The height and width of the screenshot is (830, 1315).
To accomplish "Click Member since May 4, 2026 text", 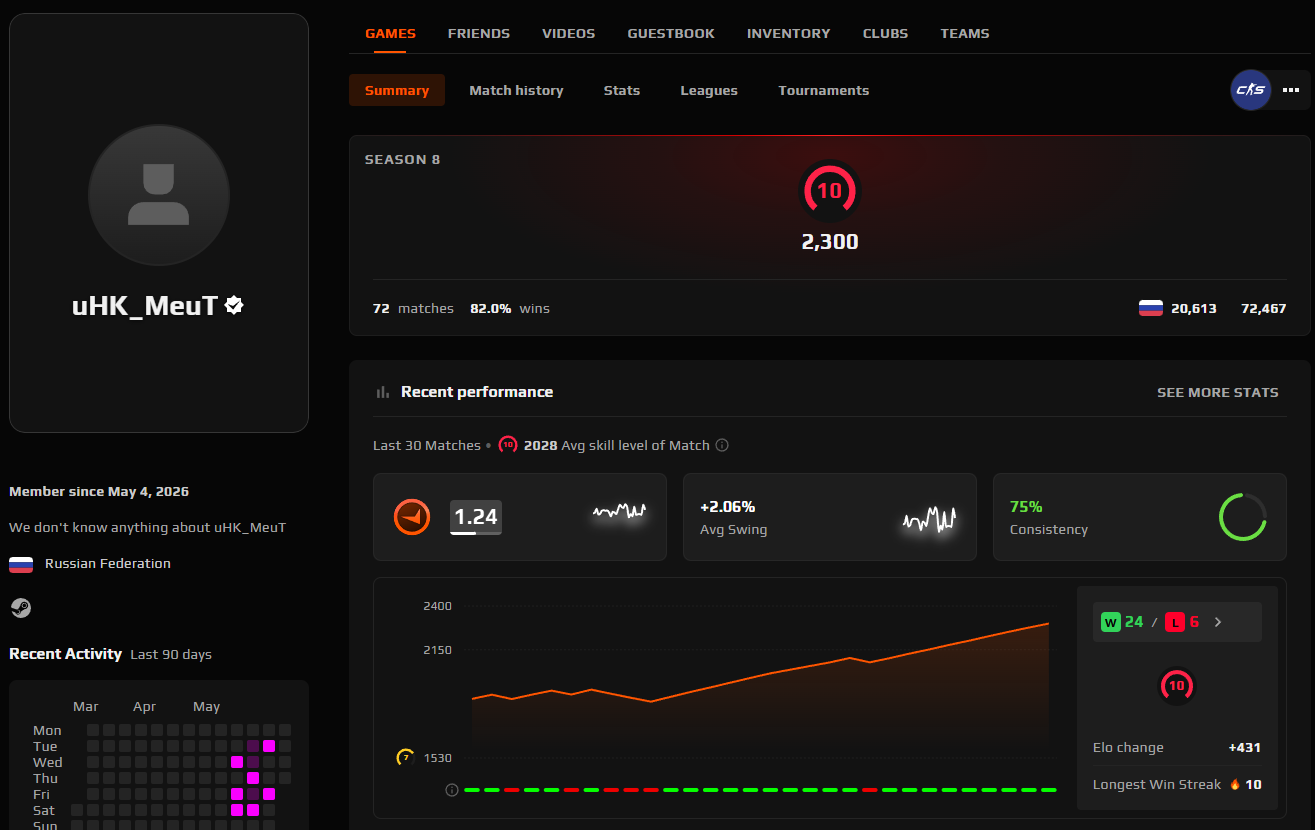I will tap(99, 491).
